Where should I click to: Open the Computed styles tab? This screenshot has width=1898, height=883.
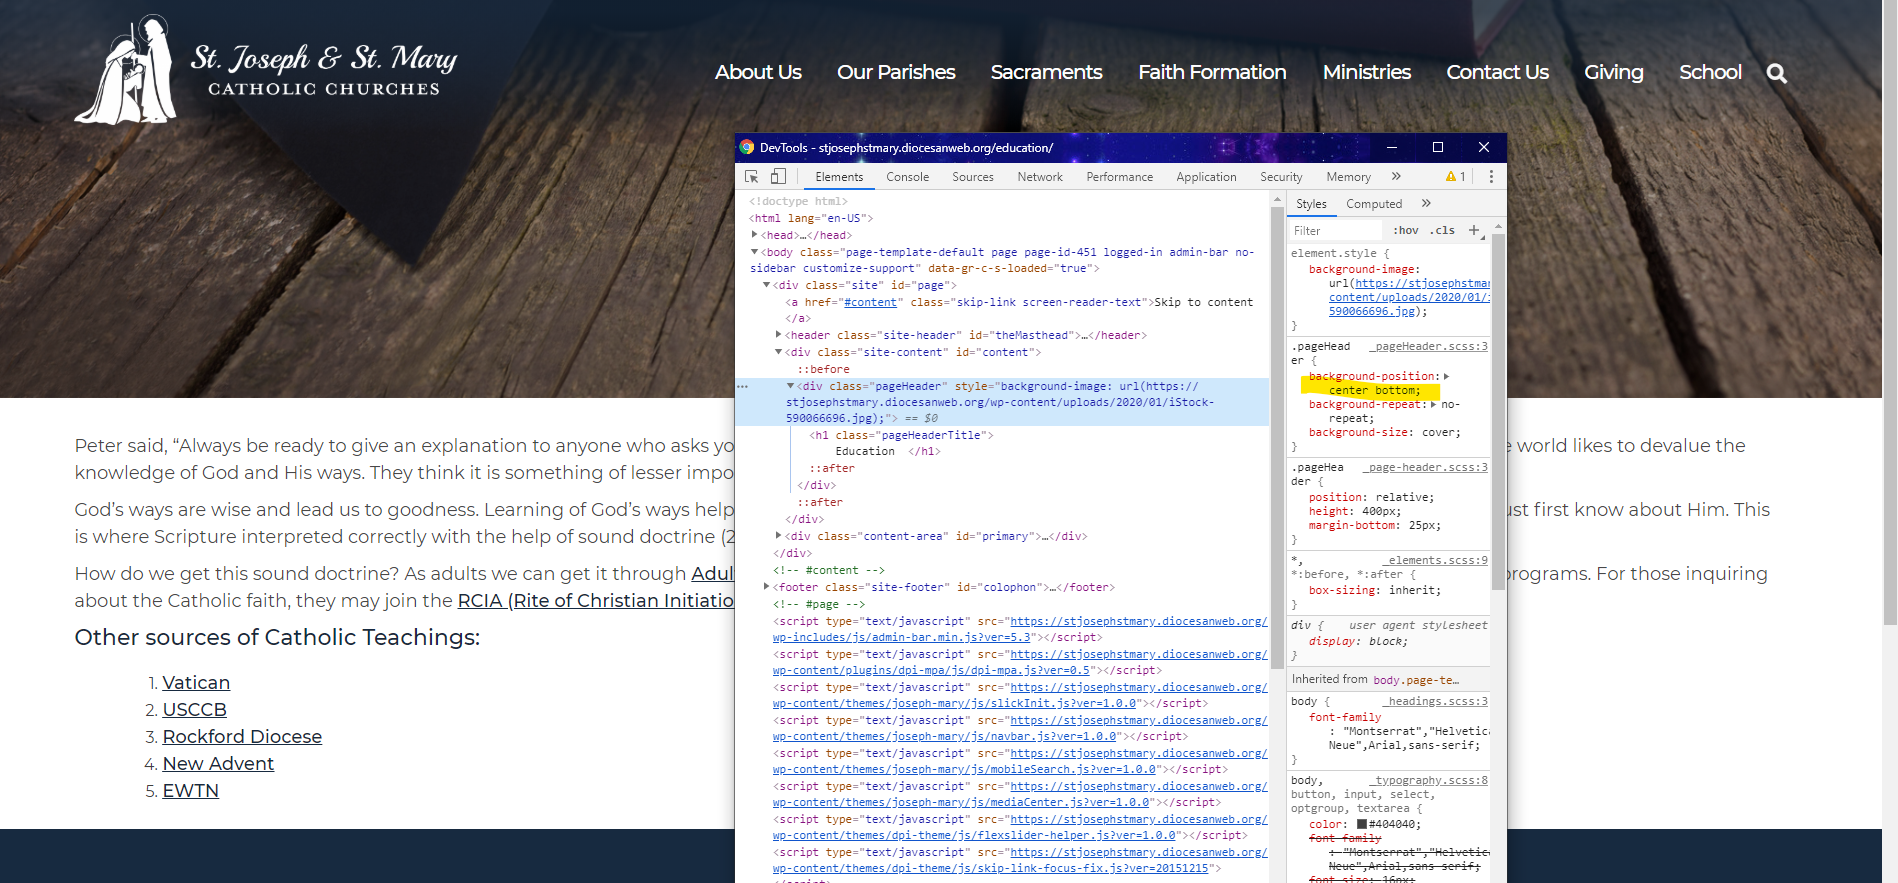1373,204
